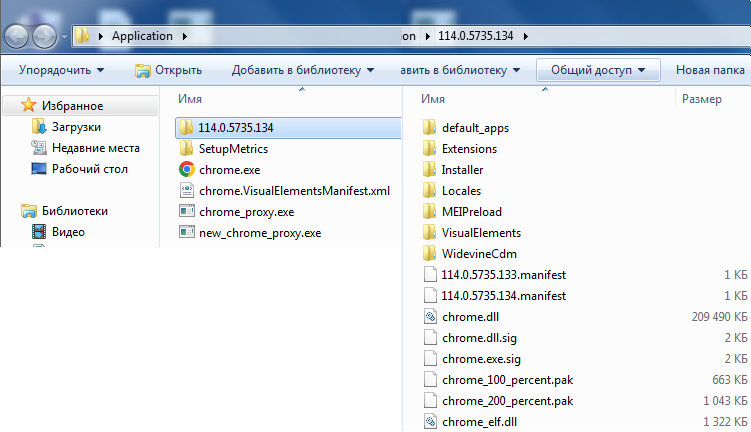Open Общий доступ dropdown
The height and width of the screenshot is (432, 751).
pyautogui.click(x=598, y=70)
